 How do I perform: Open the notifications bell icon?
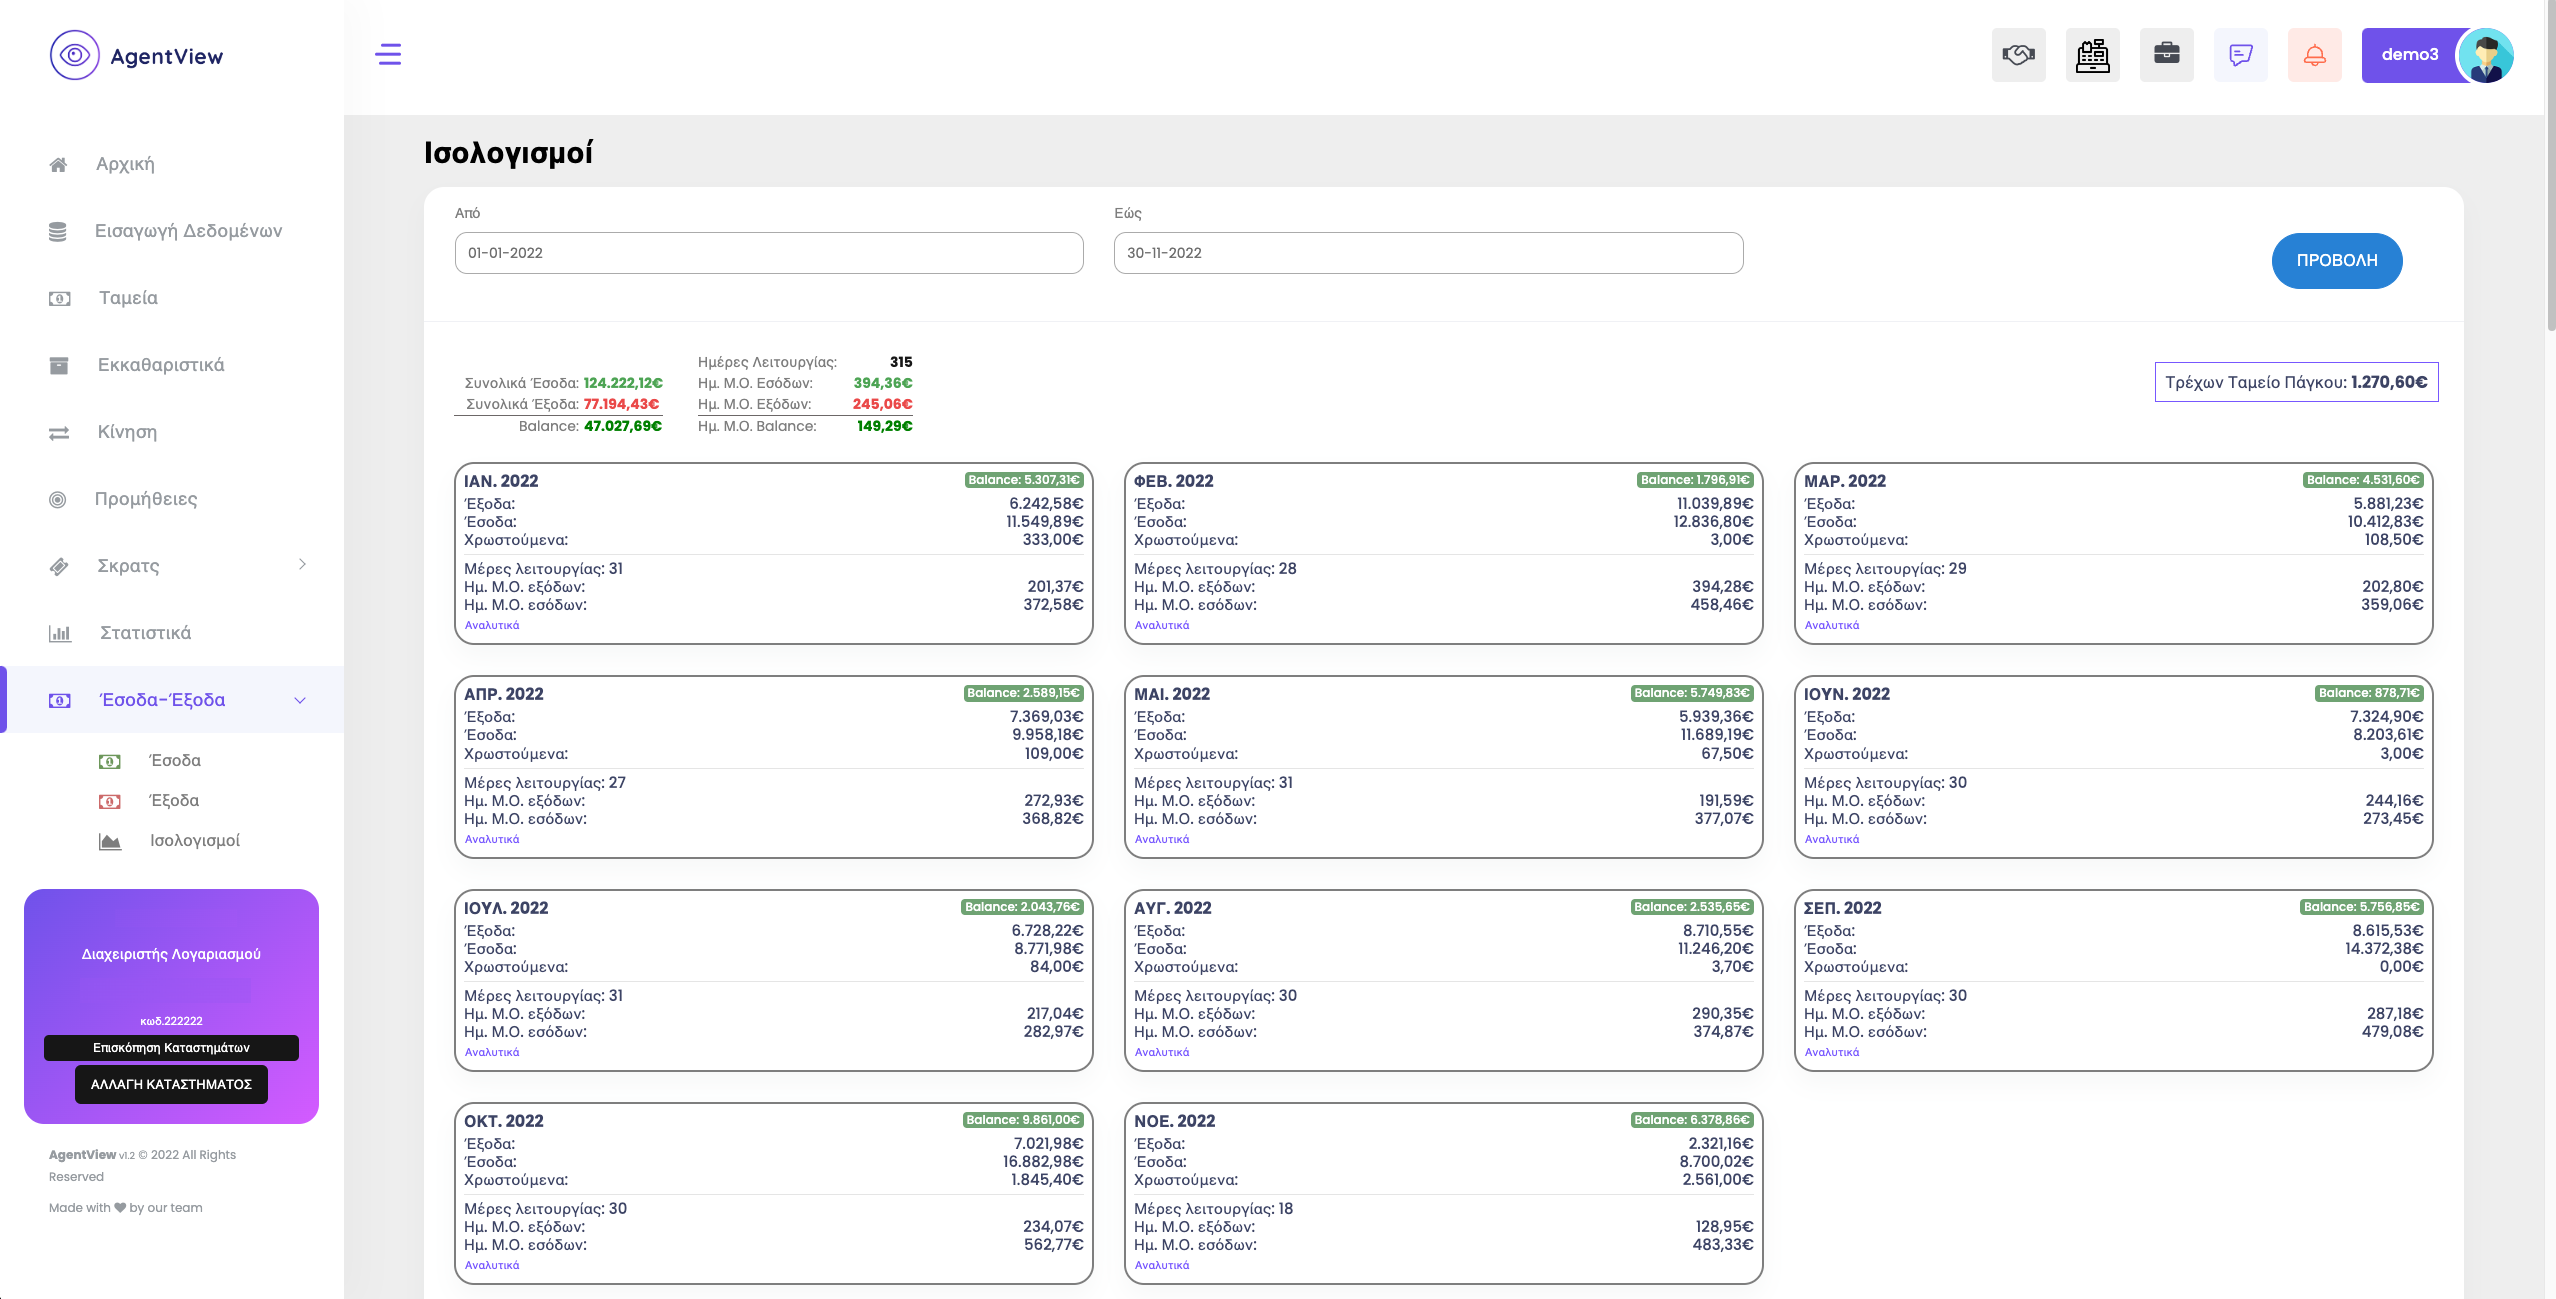(2314, 55)
